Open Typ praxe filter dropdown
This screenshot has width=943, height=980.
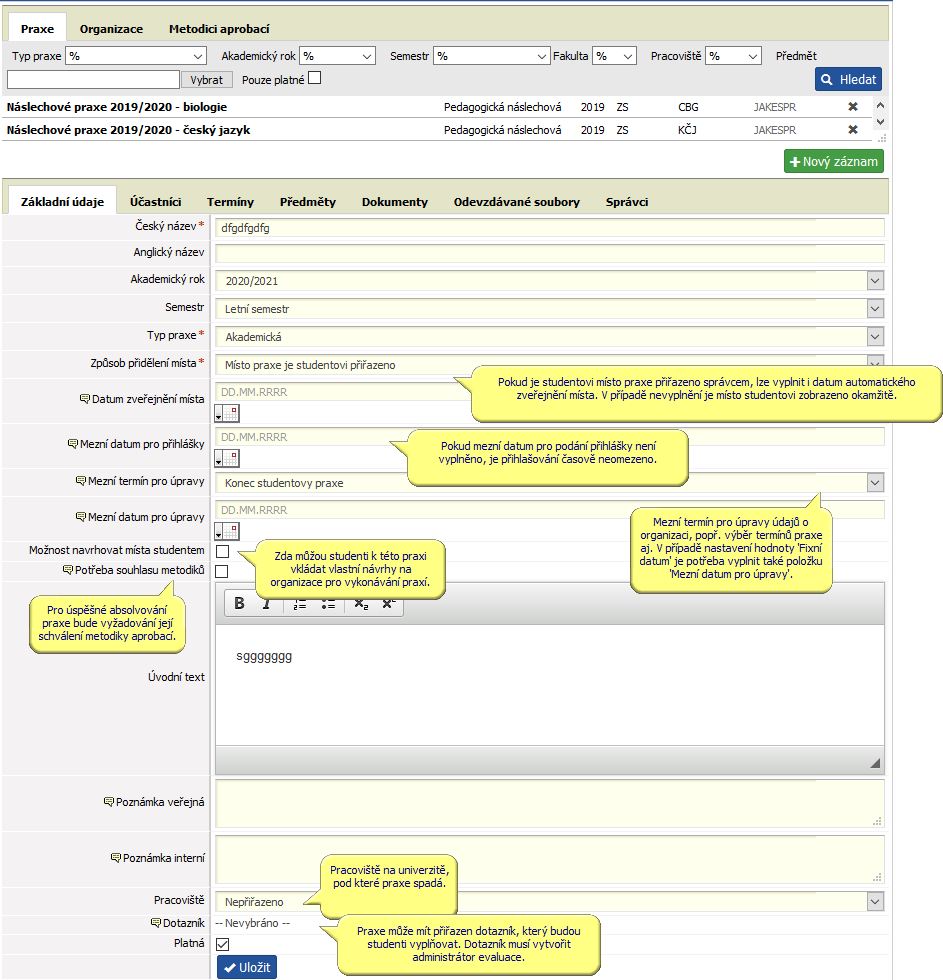click(136, 56)
